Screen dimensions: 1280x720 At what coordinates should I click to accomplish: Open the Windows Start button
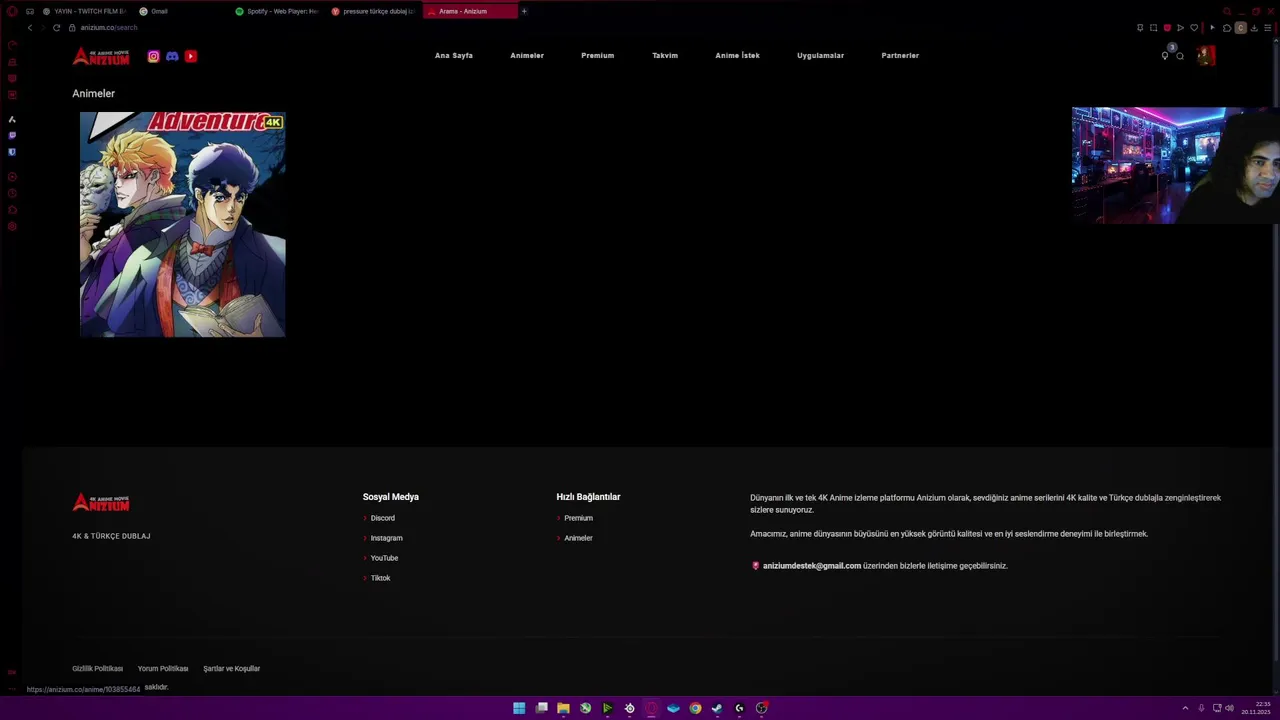tap(519, 708)
